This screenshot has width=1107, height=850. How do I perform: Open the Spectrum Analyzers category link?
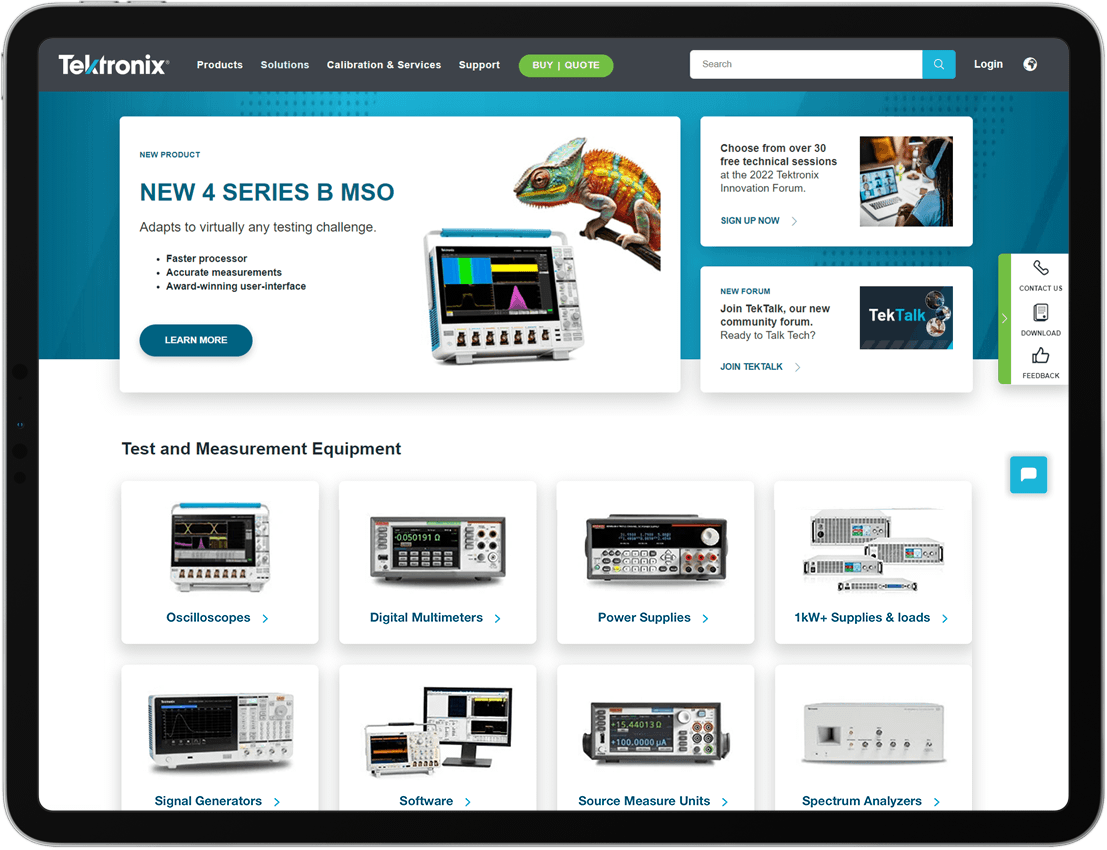(x=861, y=801)
